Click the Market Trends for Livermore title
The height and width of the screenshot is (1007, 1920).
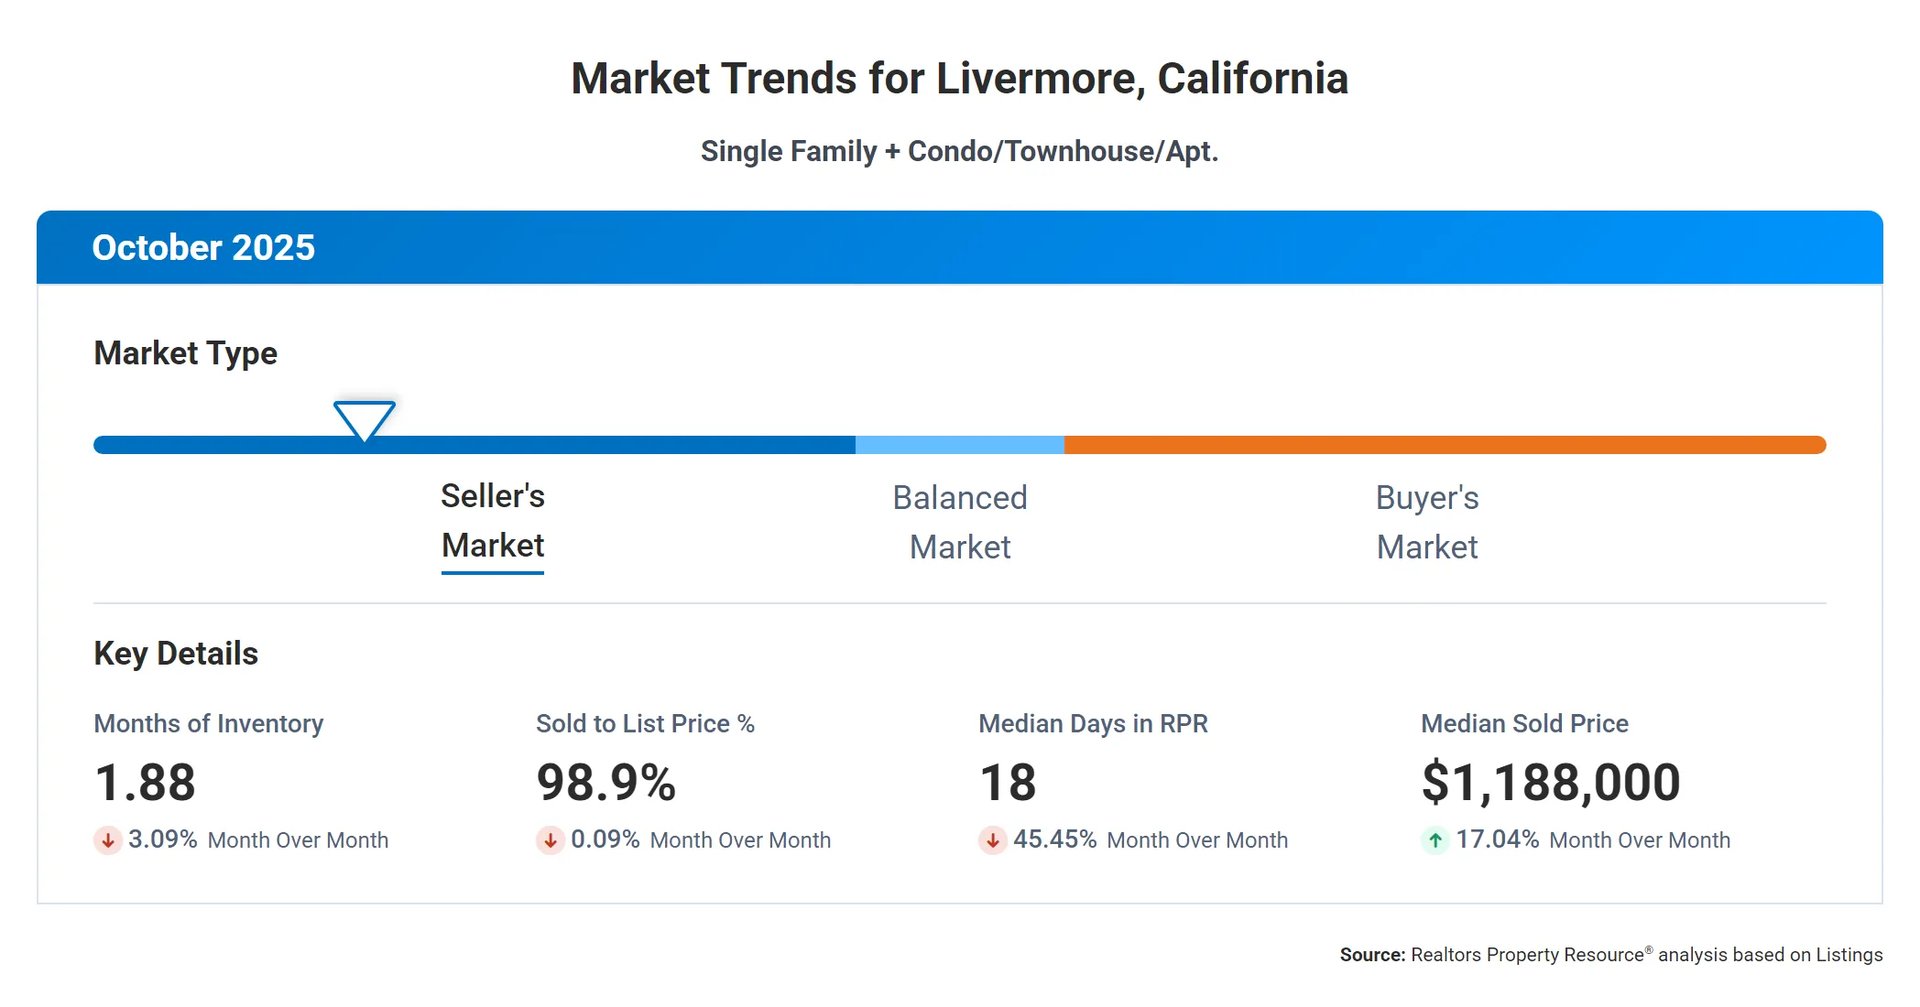(959, 79)
